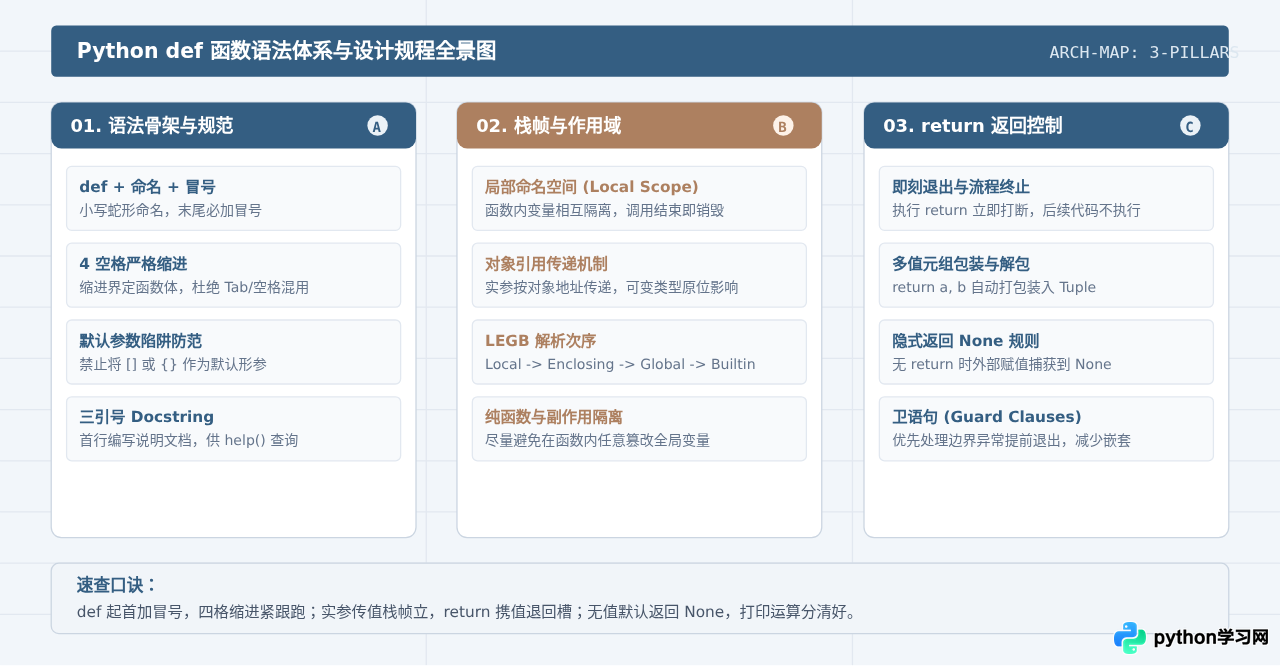Select the "局部命名空间 (Local Scope)" title

pos(591,187)
